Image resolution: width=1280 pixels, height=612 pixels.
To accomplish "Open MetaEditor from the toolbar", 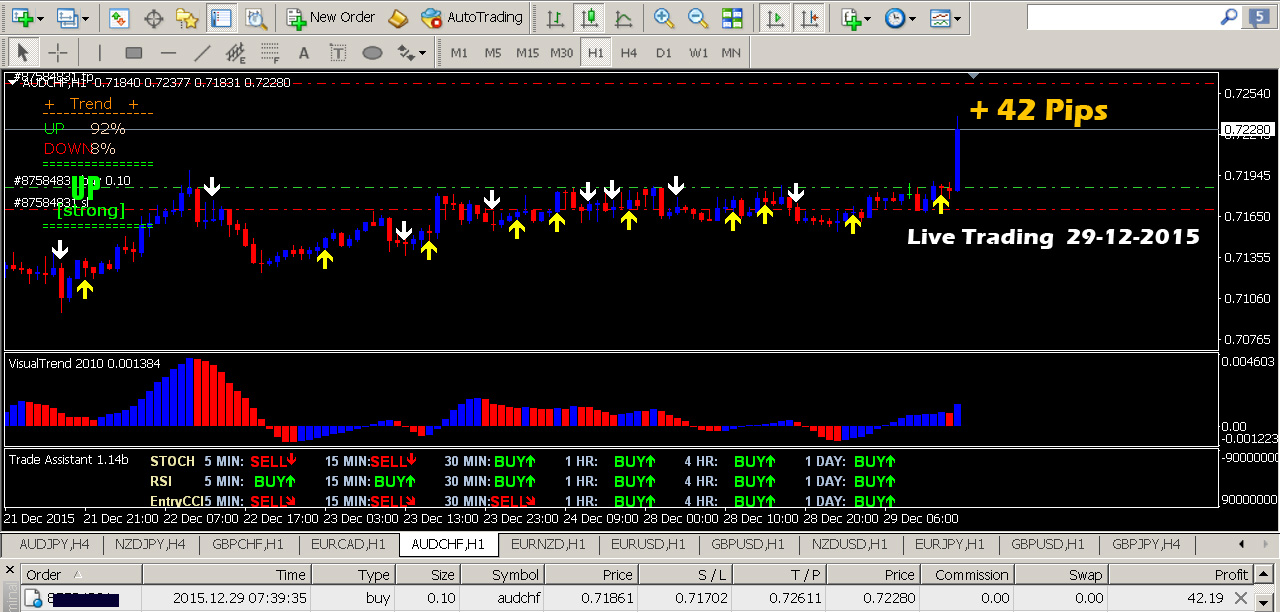I will tap(398, 17).
